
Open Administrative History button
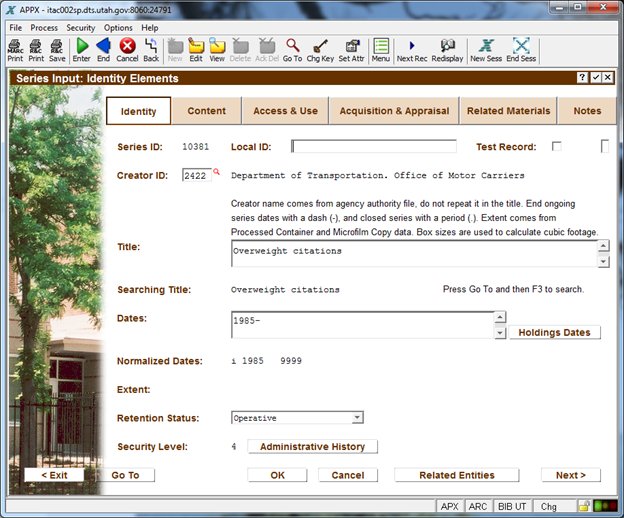click(x=312, y=447)
